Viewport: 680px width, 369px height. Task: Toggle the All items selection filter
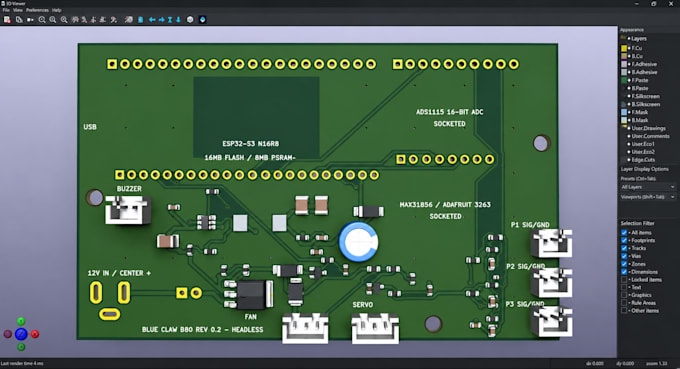[624, 232]
